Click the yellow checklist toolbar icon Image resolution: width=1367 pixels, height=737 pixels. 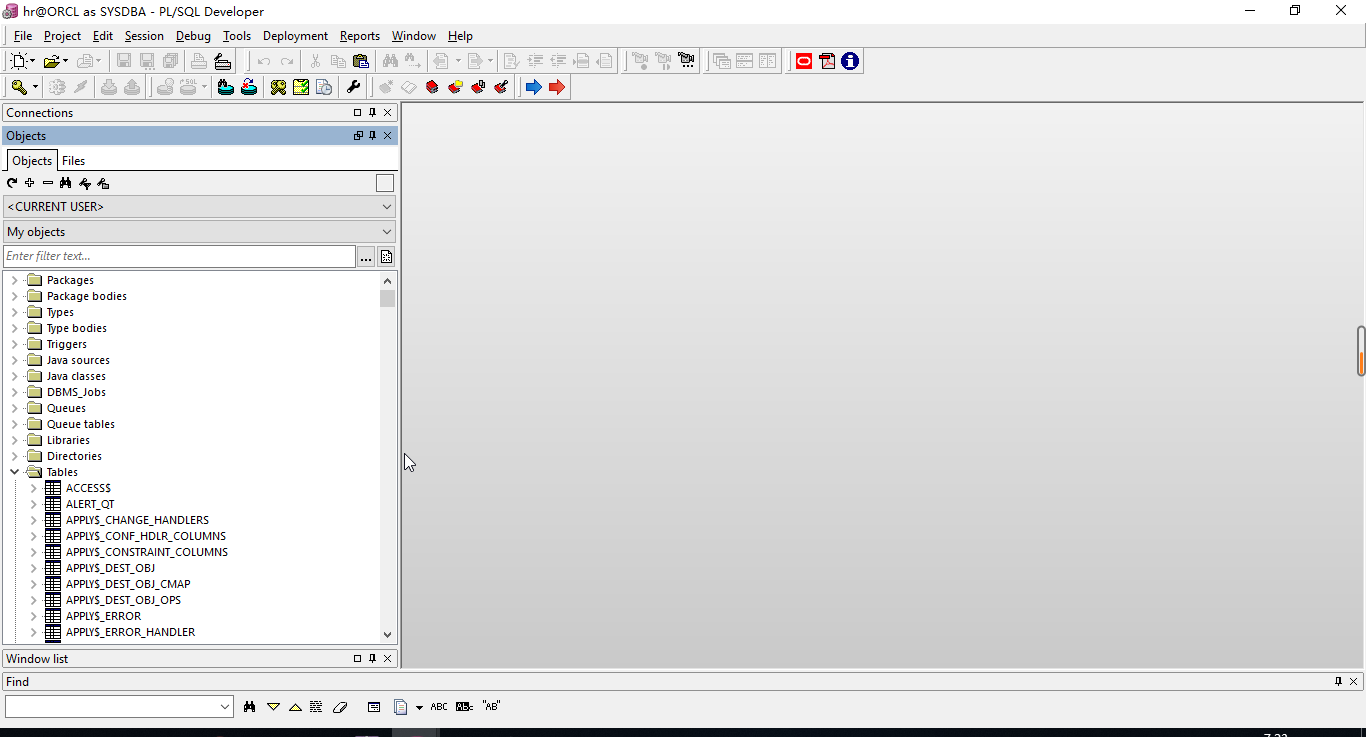pos(301,87)
